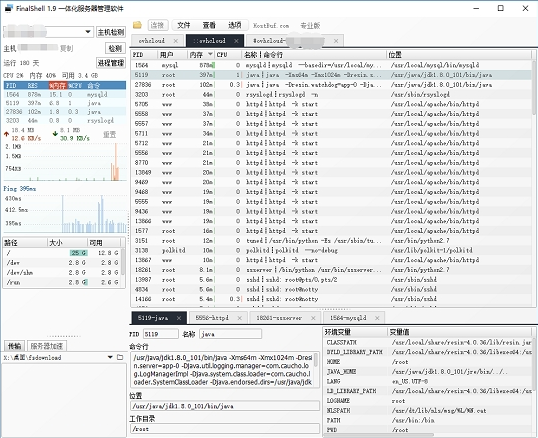This screenshot has height=438, width=538.
Task: Open the 文件 menu
Action: (x=184, y=25)
